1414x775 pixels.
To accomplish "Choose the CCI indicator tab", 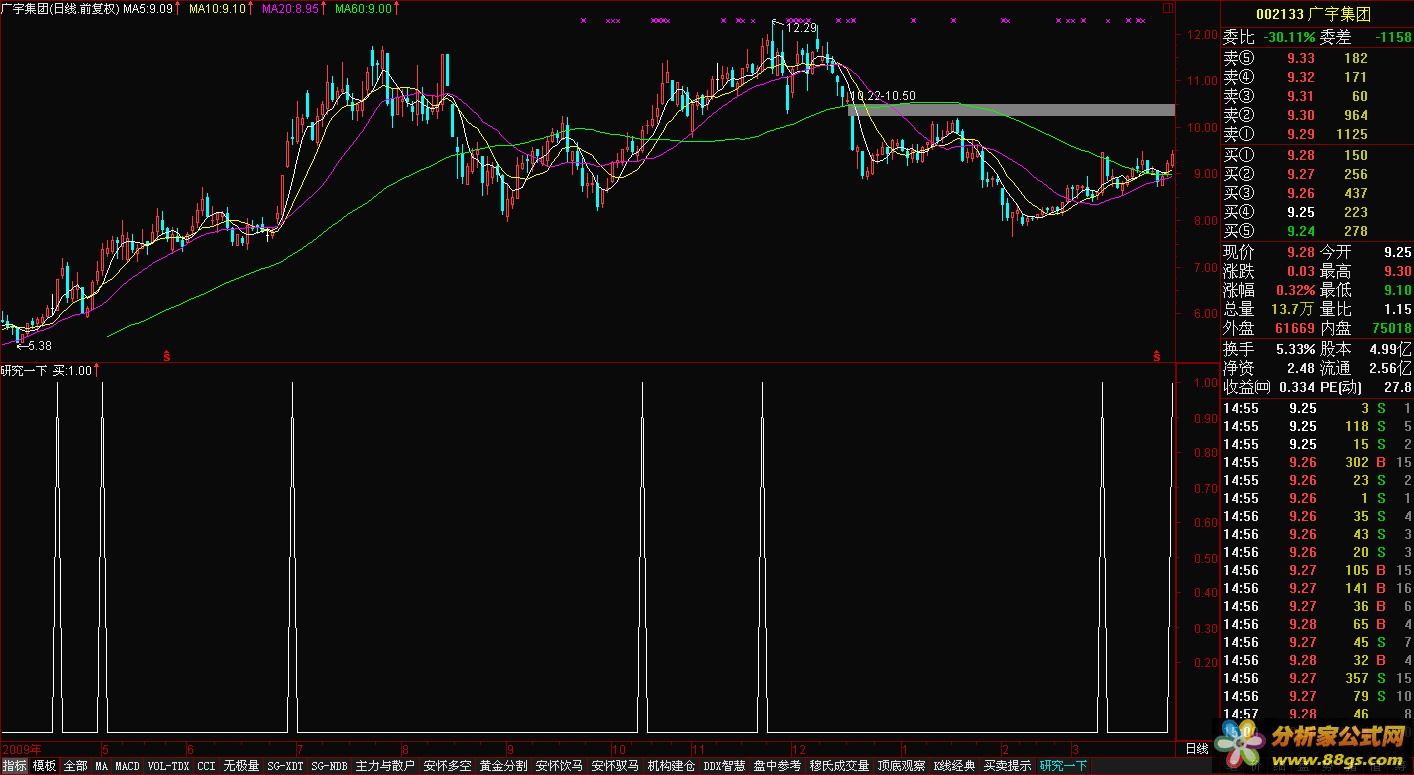I will tap(206, 766).
